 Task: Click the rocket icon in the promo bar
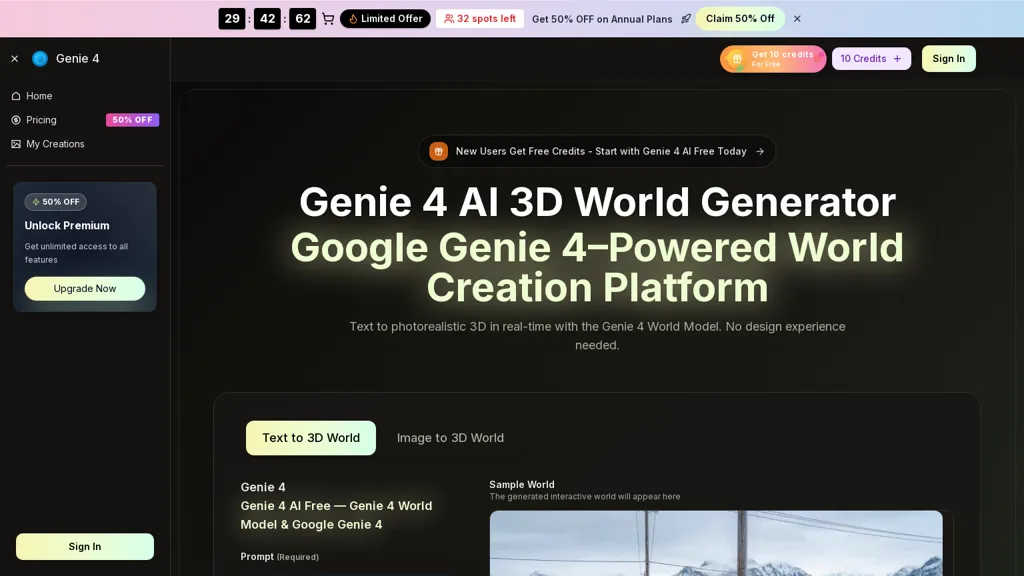coord(686,19)
